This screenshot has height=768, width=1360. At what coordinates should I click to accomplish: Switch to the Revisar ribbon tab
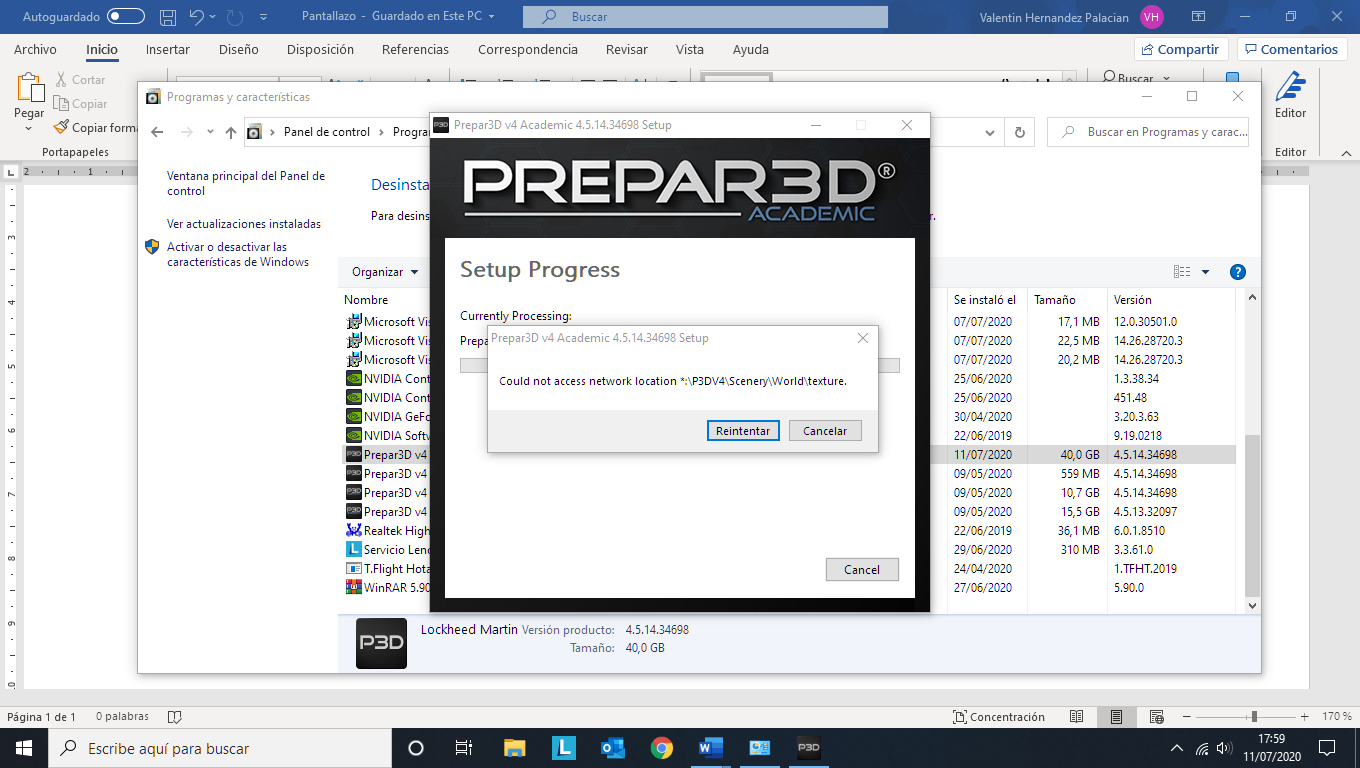(627, 49)
